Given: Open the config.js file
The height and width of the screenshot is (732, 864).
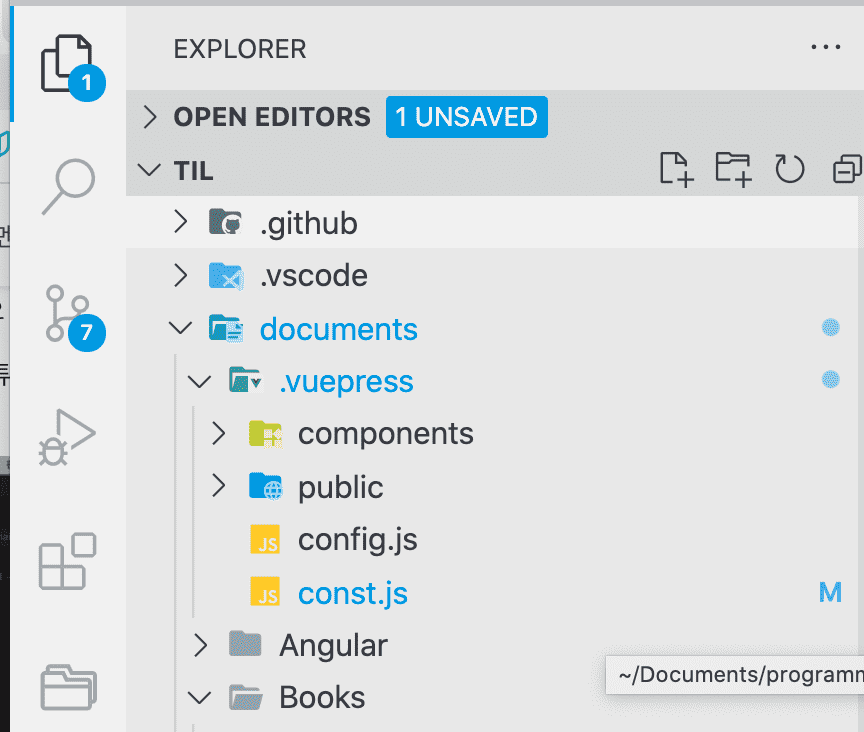Looking at the screenshot, I should [x=357, y=540].
